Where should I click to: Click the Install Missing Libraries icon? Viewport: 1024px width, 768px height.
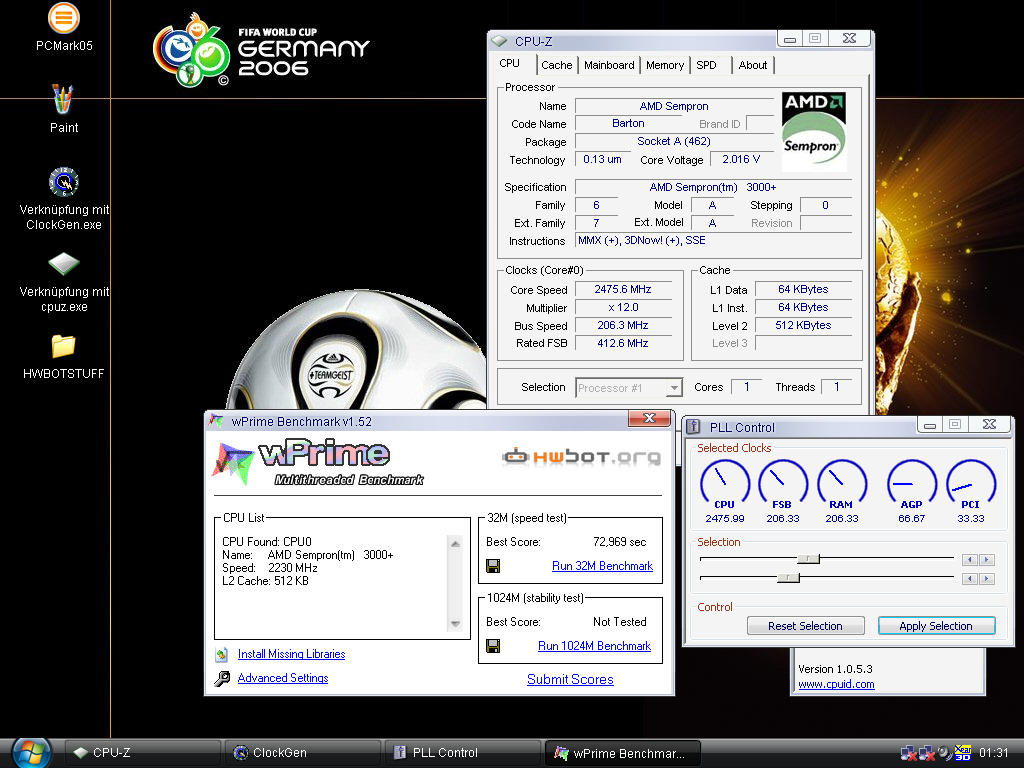[222, 654]
